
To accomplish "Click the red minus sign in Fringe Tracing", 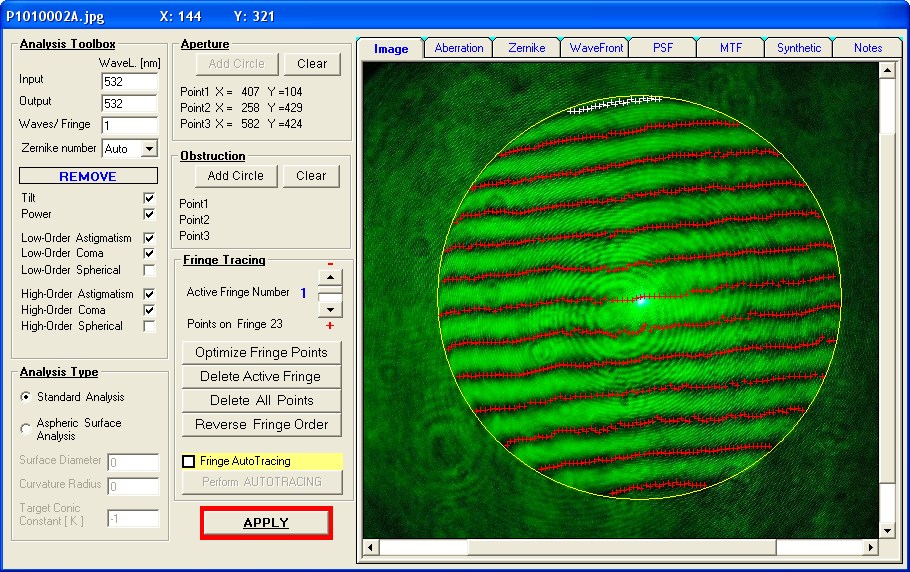I will click(330, 264).
